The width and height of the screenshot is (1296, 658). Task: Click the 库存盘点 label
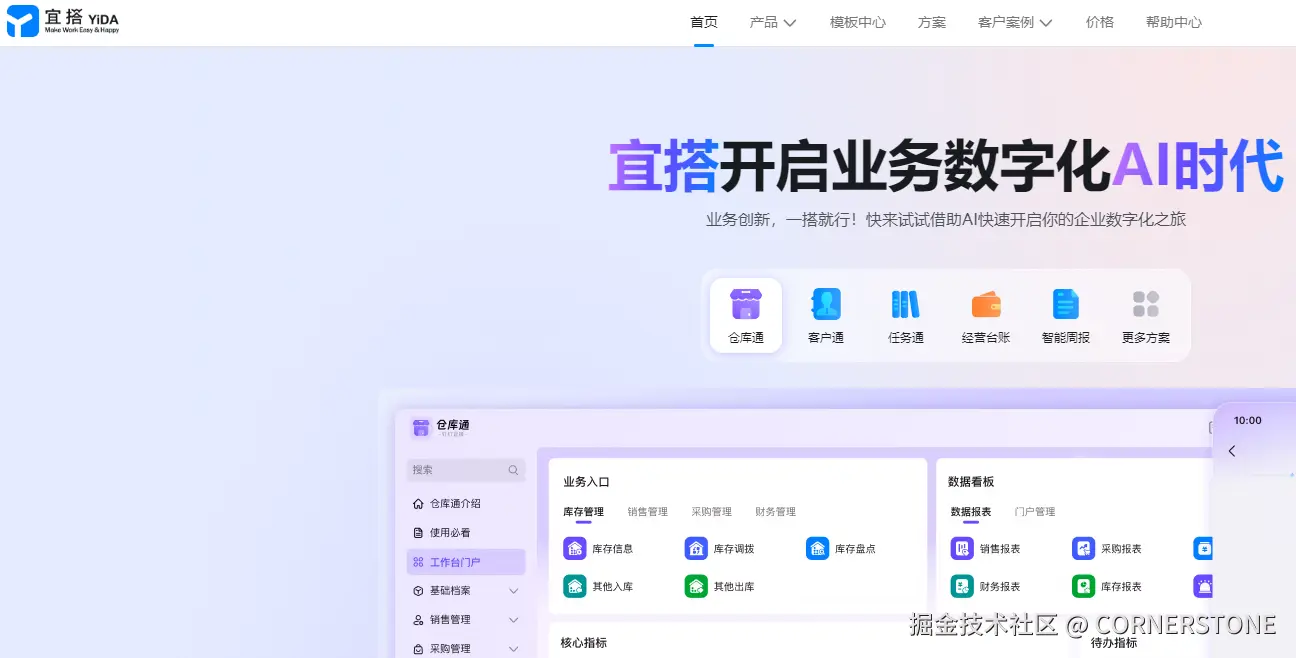pos(855,549)
